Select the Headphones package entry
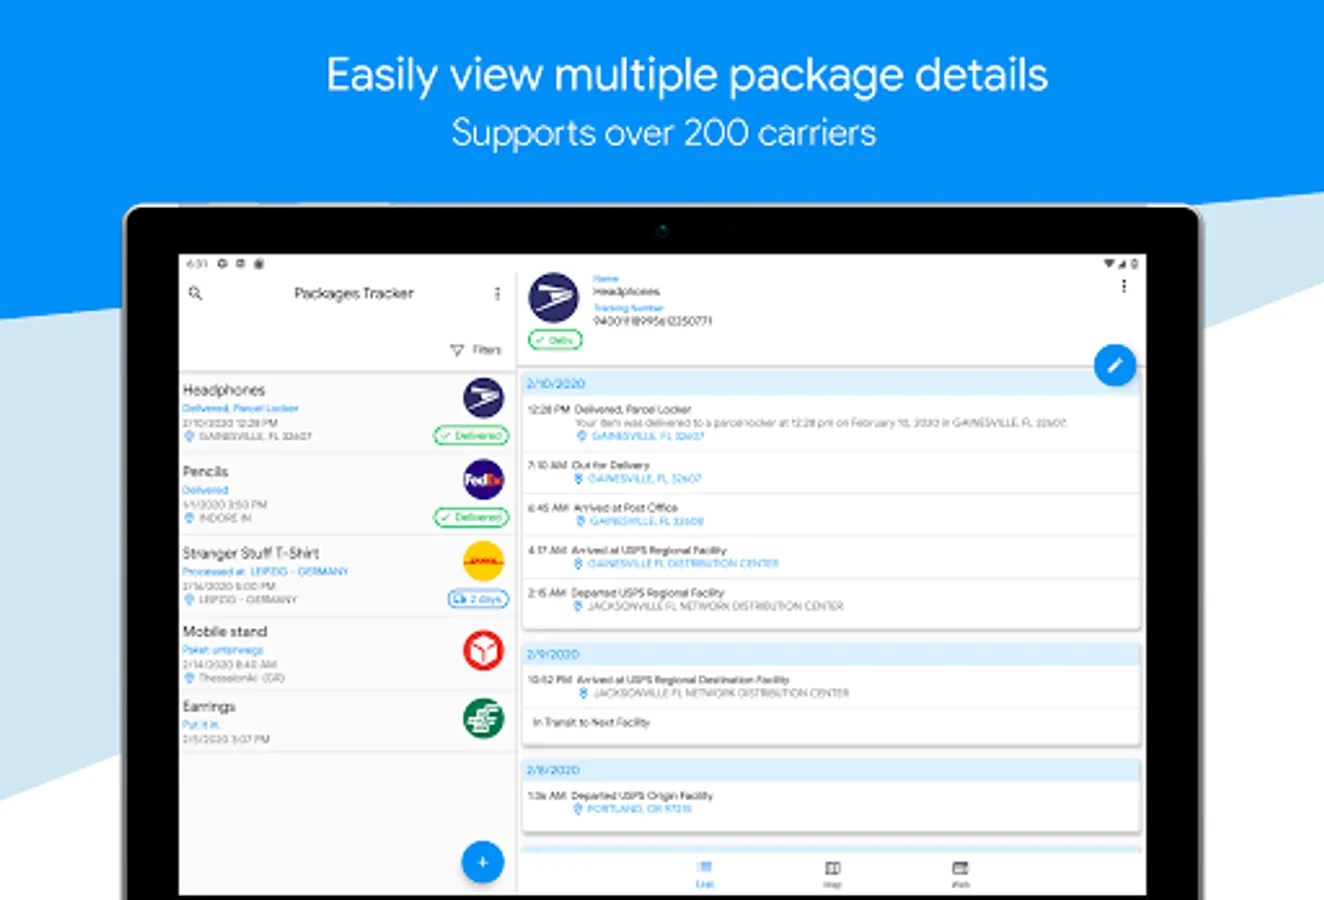The width and height of the screenshot is (1324, 900). pos(347,413)
